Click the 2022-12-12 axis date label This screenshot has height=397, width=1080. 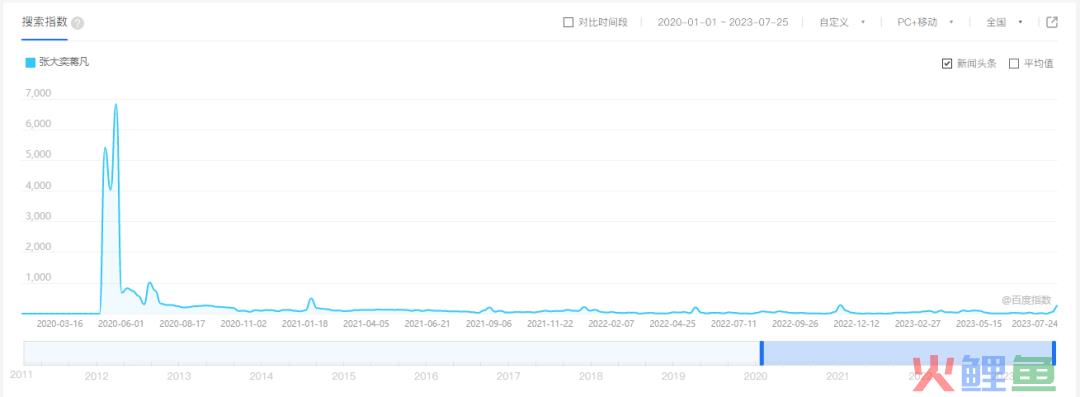point(857,323)
